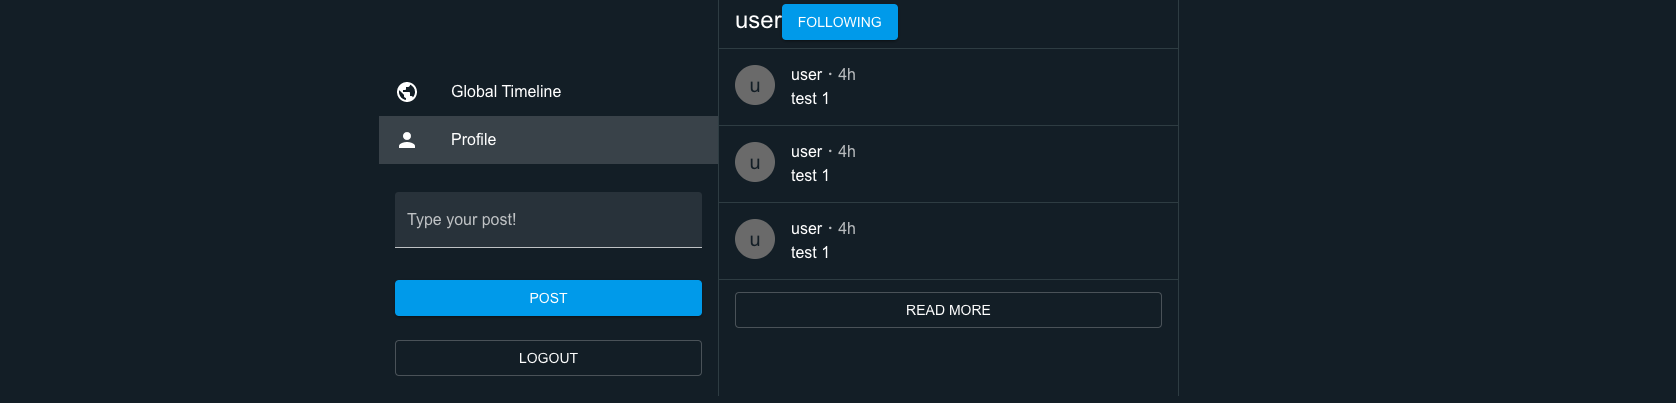Open the Global Timeline menu item
The height and width of the screenshot is (403, 1676).
548,92
